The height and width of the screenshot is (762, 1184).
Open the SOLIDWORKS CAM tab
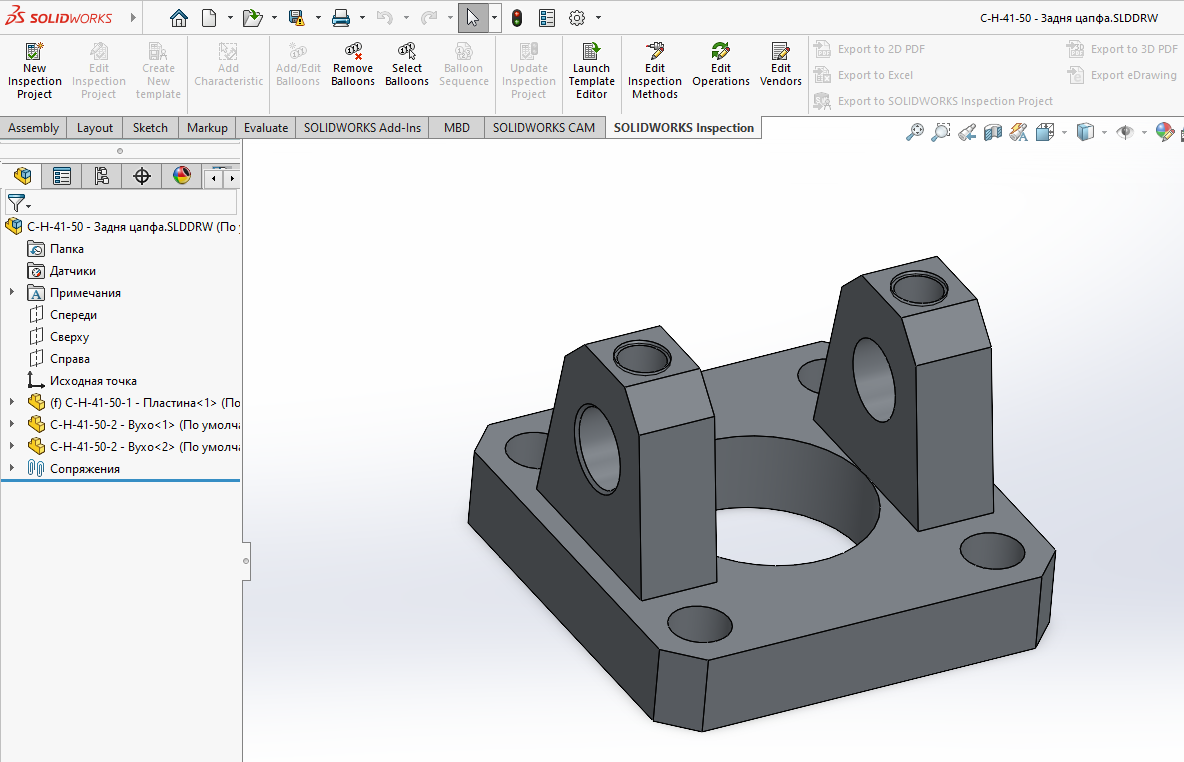coord(544,127)
